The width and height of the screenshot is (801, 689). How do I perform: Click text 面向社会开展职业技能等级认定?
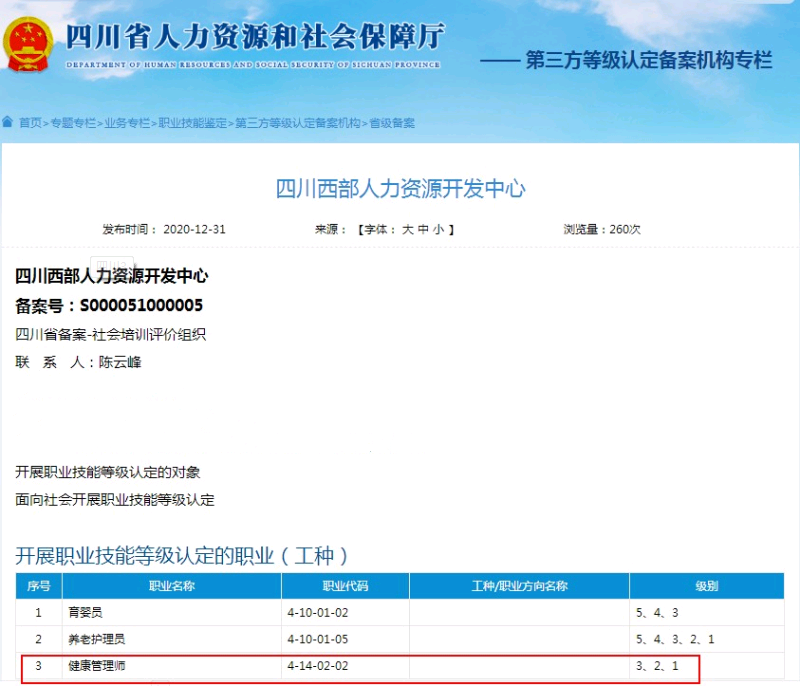114,500
